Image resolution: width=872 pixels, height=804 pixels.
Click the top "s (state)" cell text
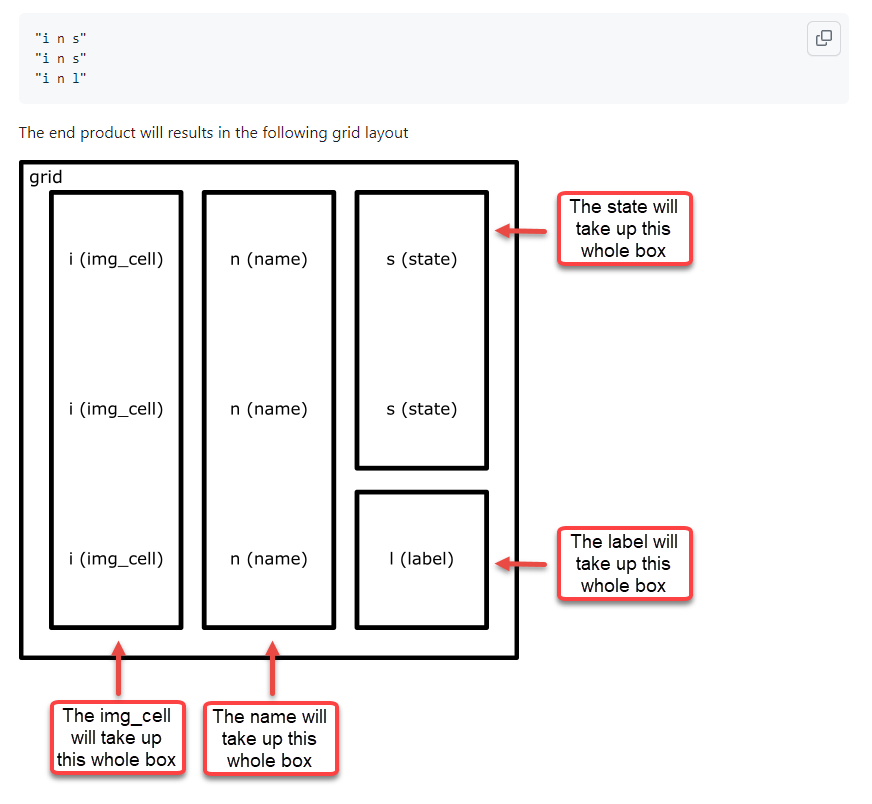421,259
